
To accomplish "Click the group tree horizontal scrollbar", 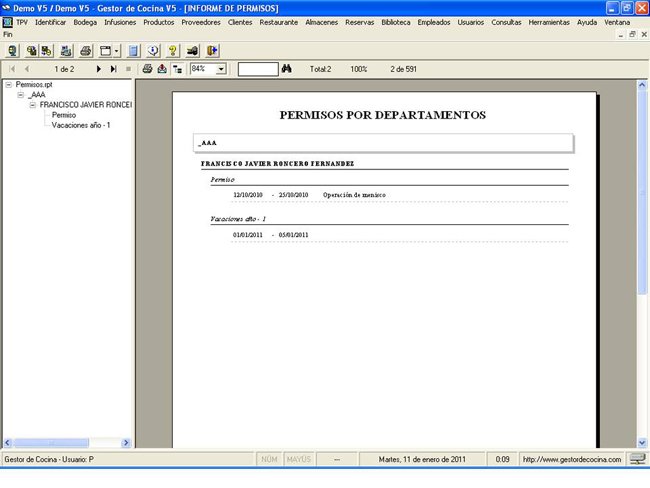I will (x=66, y=443).
